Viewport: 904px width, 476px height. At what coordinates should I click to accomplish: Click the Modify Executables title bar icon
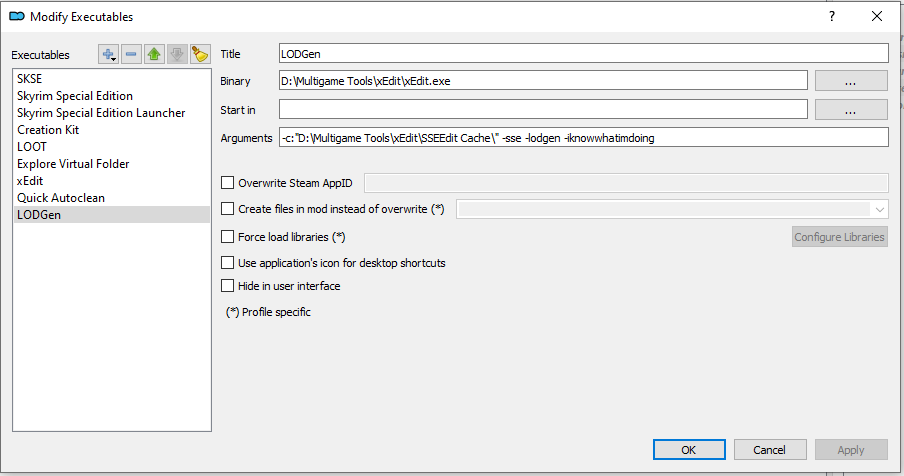(x=16, y=16)
